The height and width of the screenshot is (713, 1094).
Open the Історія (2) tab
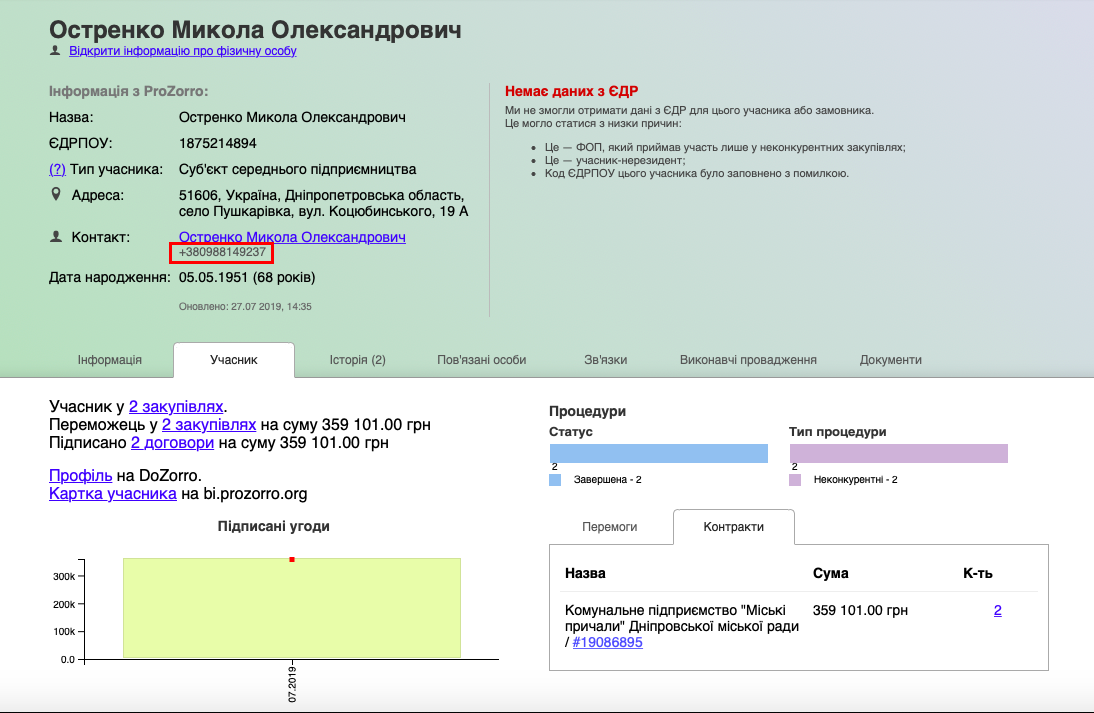pyautogui.click(x=357, y=360)
